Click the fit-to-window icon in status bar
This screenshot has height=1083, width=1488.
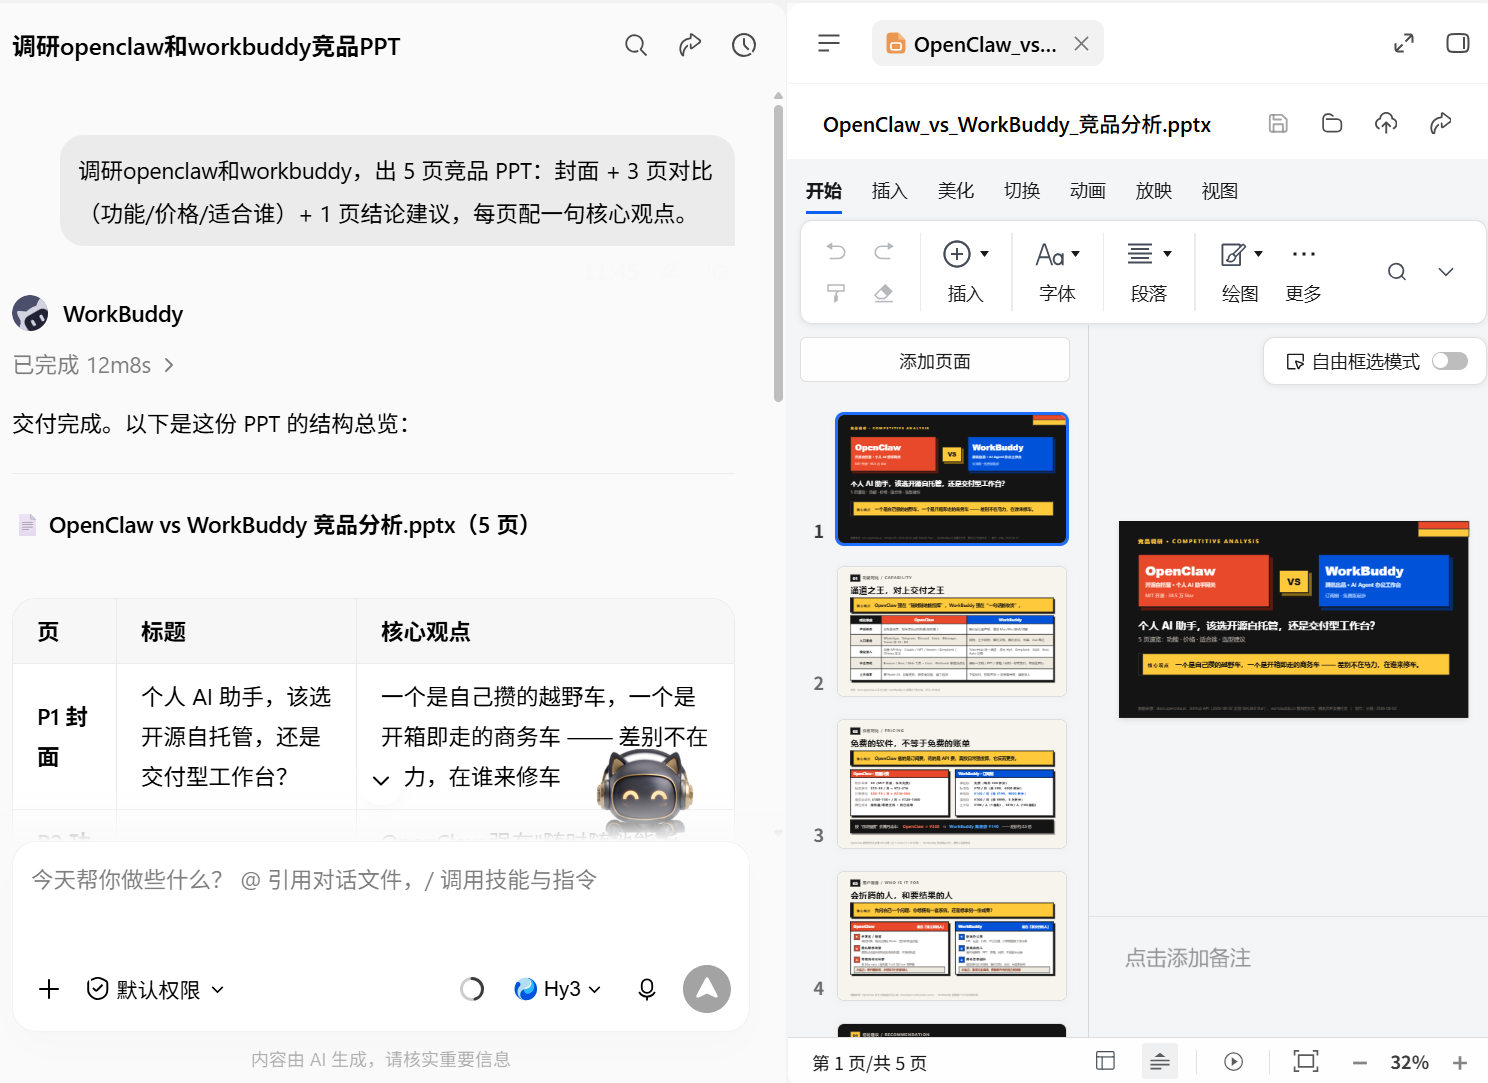pyautogui.click(x=1306, y=1061)
